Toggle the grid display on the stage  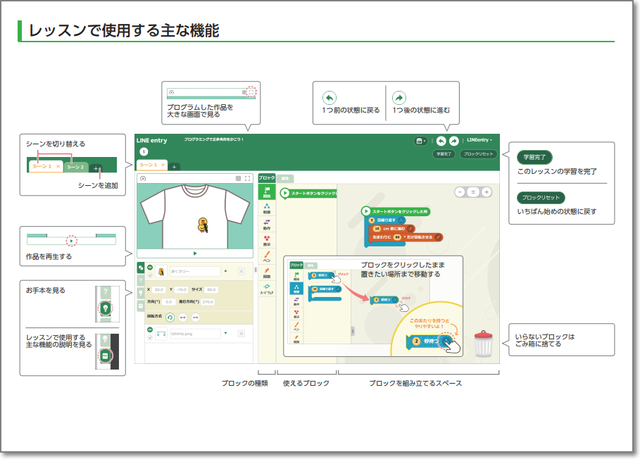(x=237, y=178)
